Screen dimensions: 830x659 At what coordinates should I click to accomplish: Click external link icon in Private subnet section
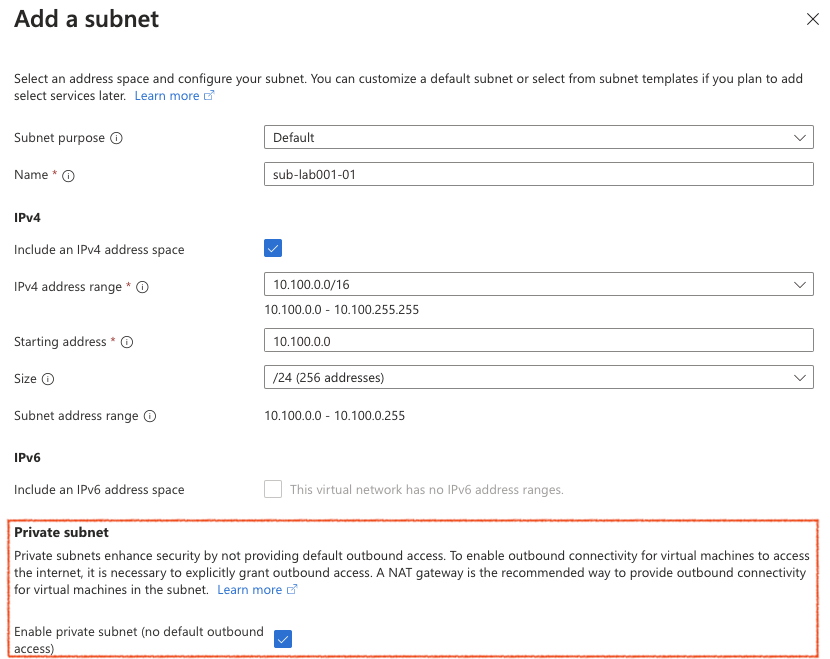[x=292, y=590]
